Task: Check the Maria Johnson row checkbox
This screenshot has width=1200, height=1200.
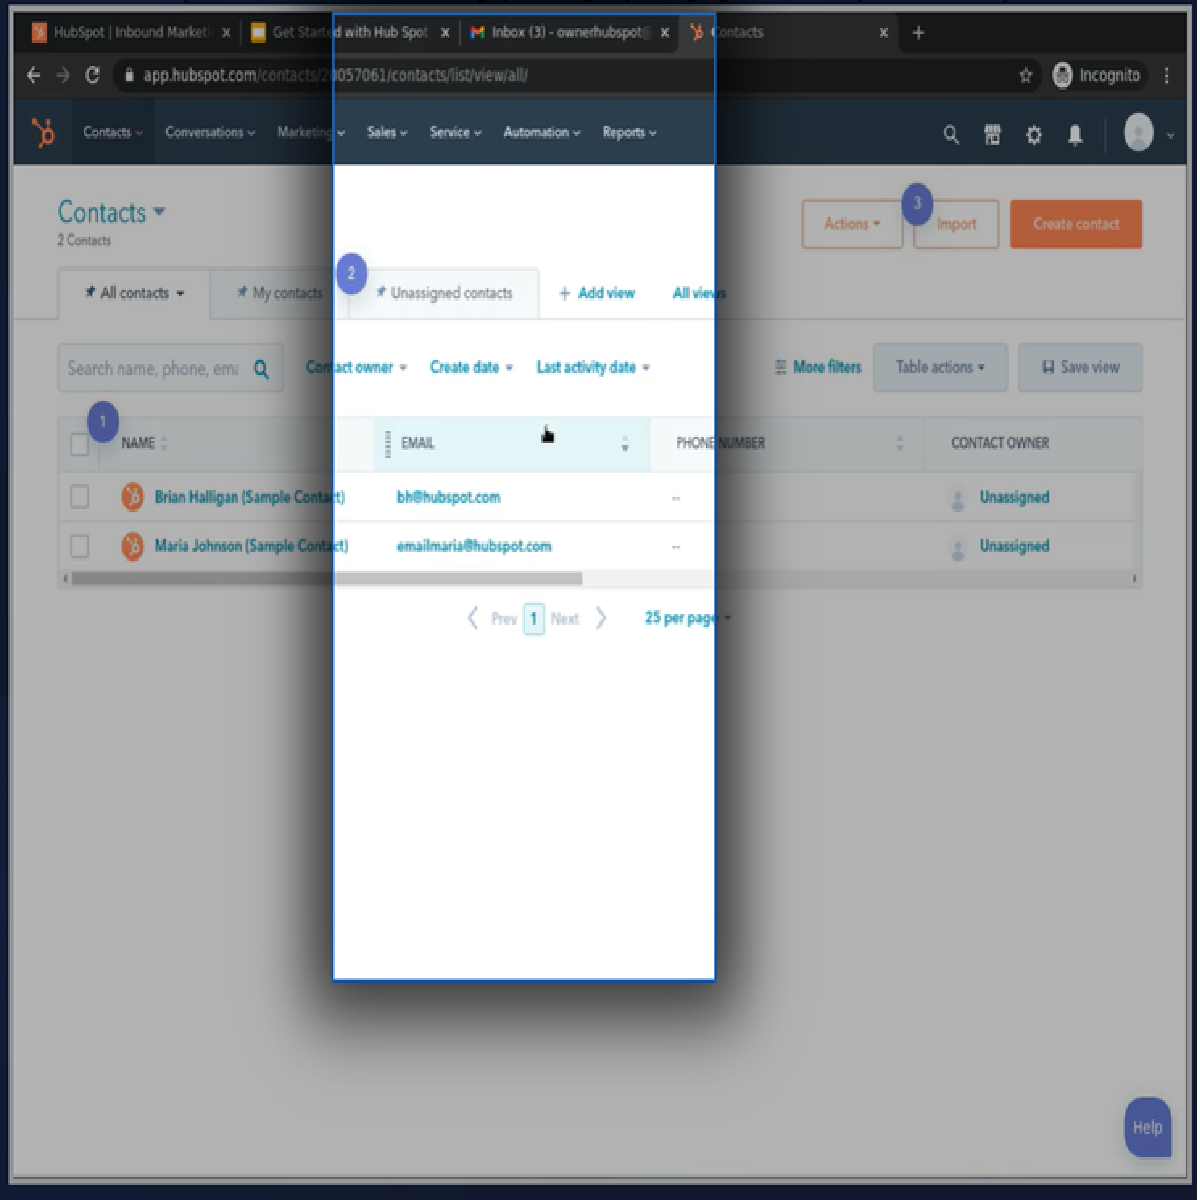Action: [80, 546]
